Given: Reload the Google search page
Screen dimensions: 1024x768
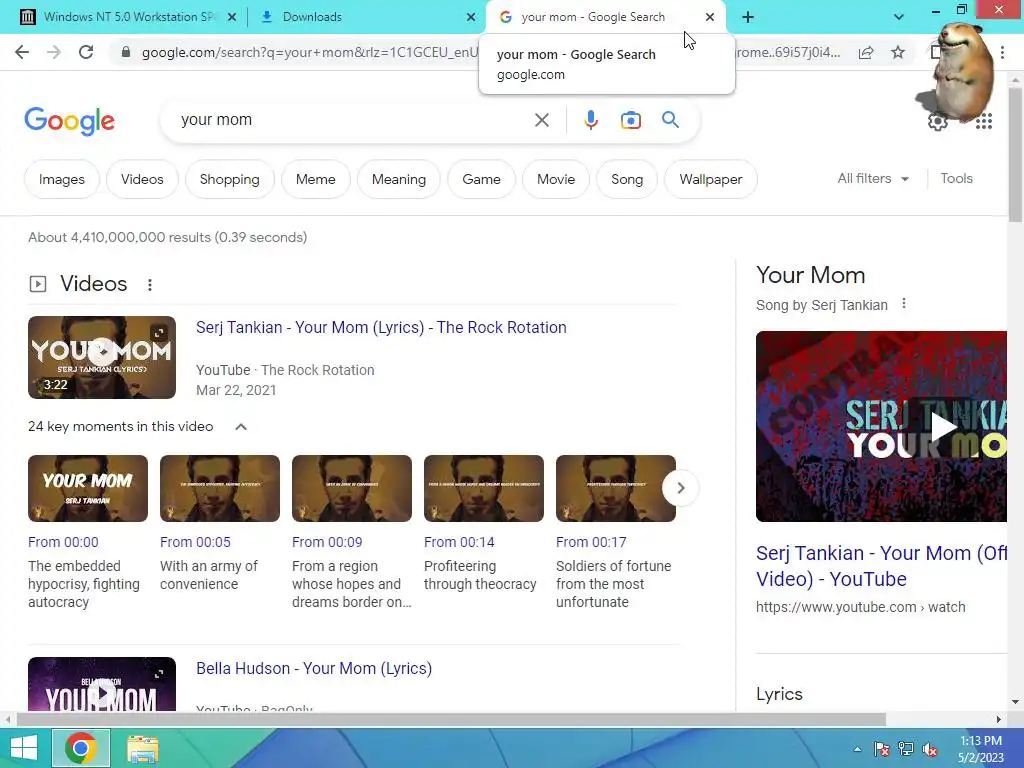Looking at the screenshot, I should 86,52.
